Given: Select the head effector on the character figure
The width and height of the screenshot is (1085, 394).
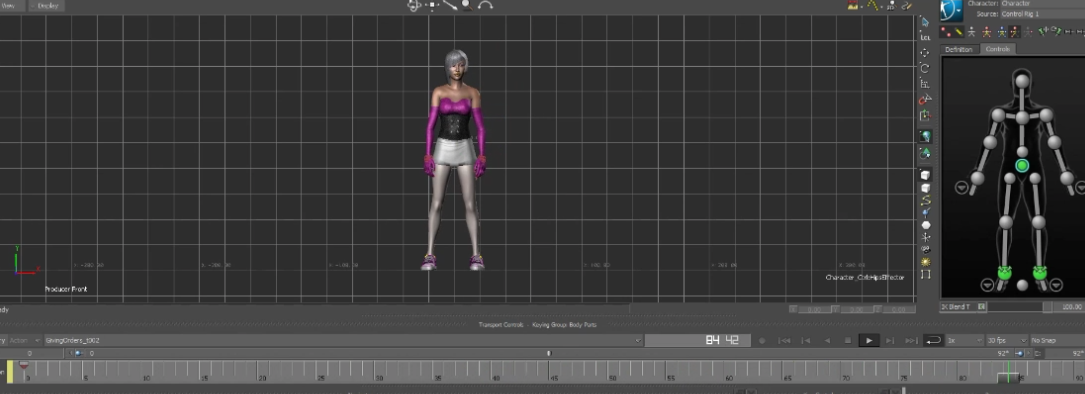Looking at the screenshot, I should (x=1022, y=82).
